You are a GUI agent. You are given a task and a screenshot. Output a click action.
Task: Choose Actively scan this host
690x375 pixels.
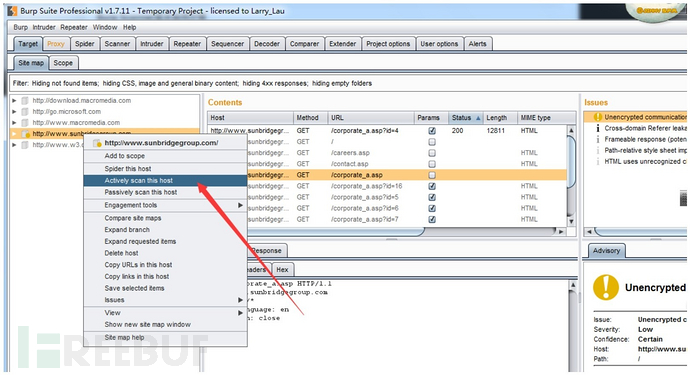[165, 180]
